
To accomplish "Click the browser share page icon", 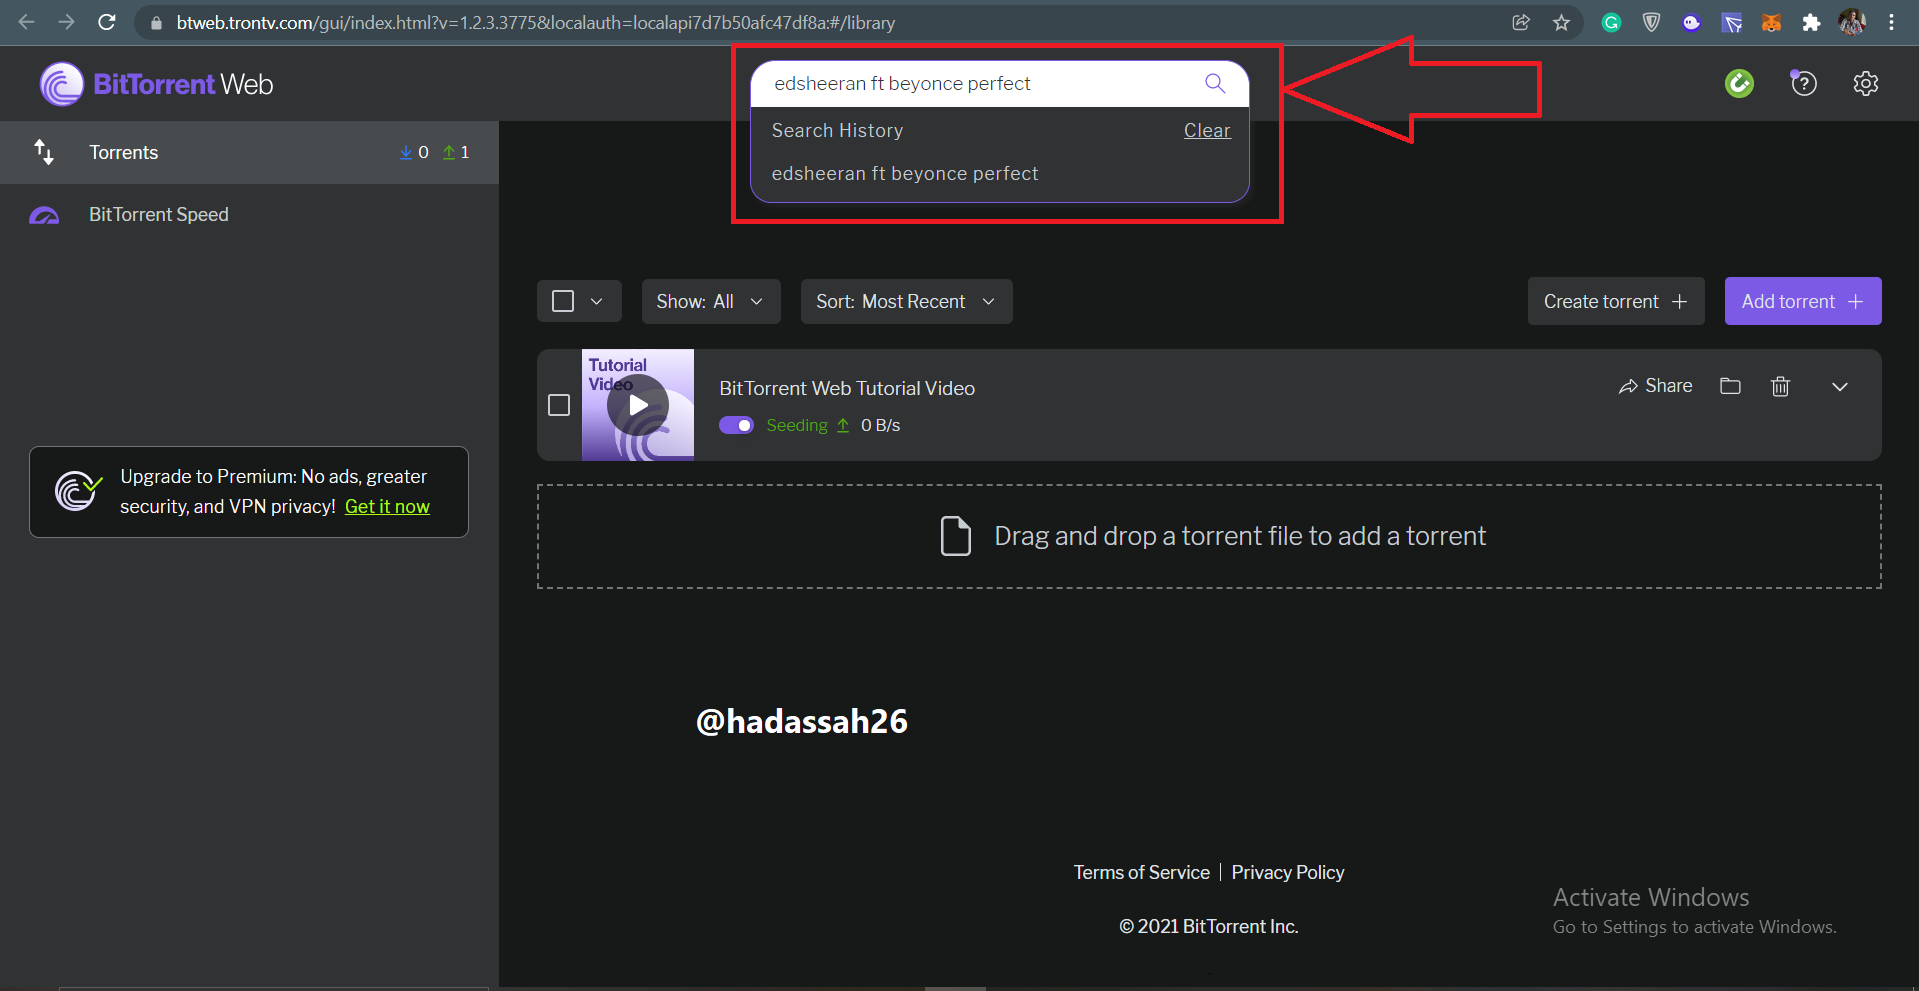I will coord(1521,22).
